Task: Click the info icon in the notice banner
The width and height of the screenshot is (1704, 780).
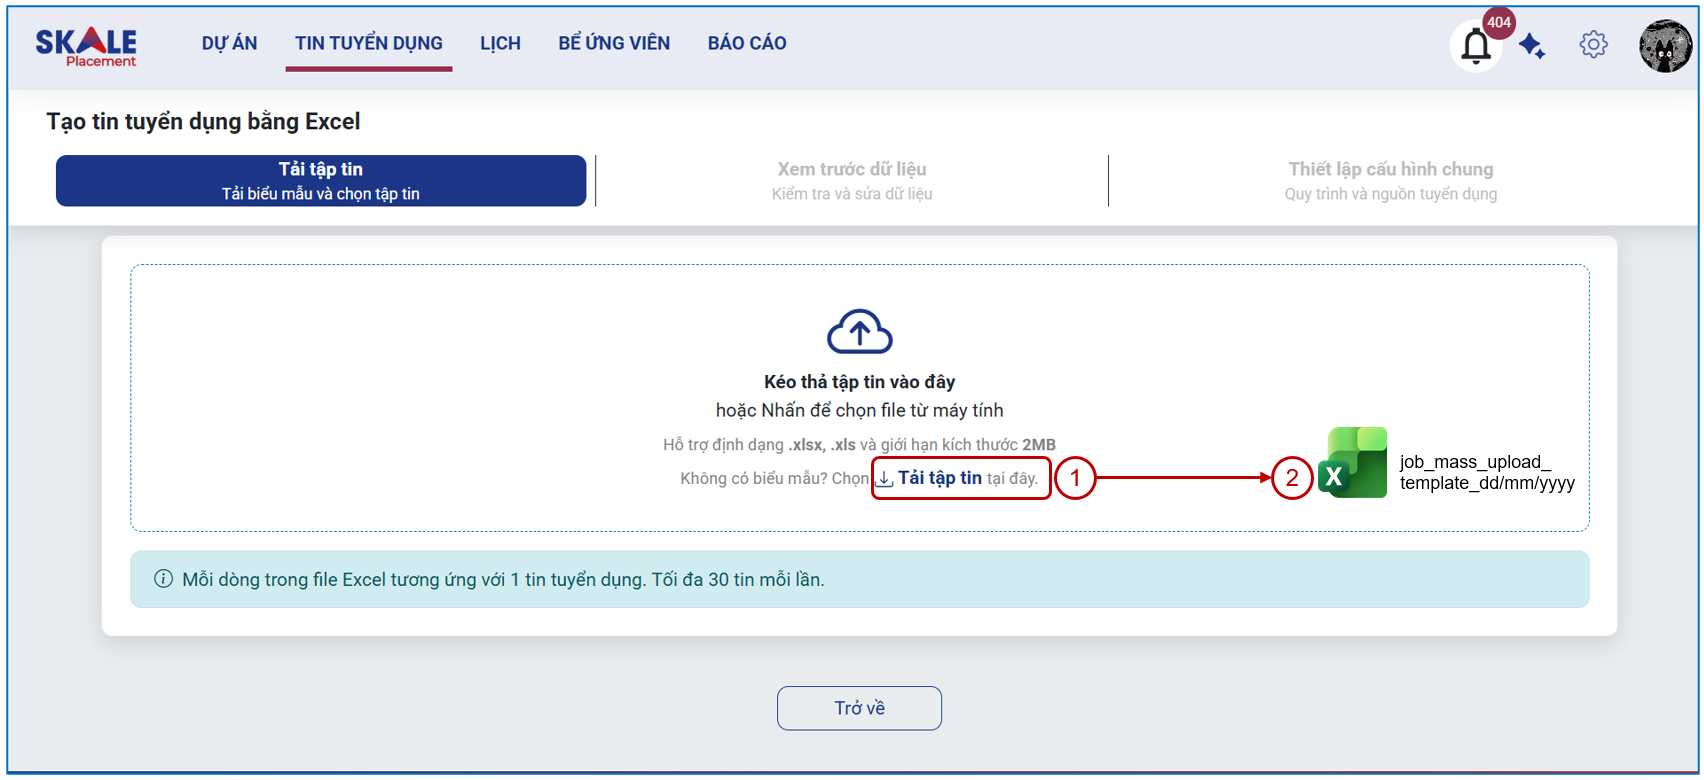Action: 163,579
